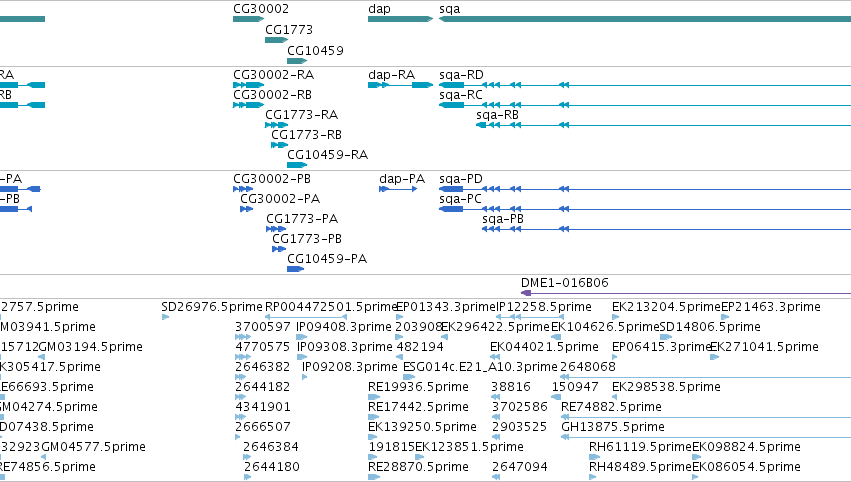Image resolution: width=851 pixels, height=482 pixels.
Task: Select transcript CG30002-RB
Action: (x=249, y=105)
